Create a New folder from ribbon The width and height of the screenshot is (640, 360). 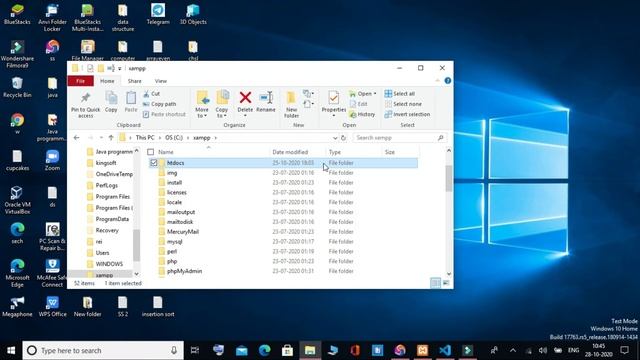(x=291, y=104)
